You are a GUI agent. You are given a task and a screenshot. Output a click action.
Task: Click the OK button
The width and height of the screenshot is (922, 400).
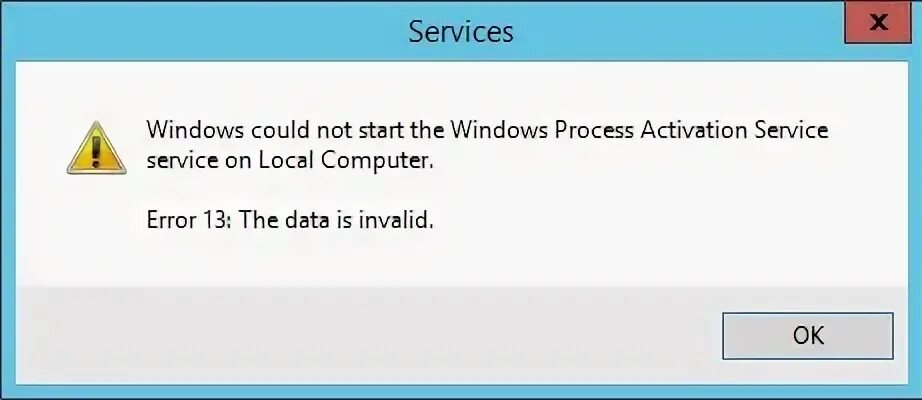807,335
